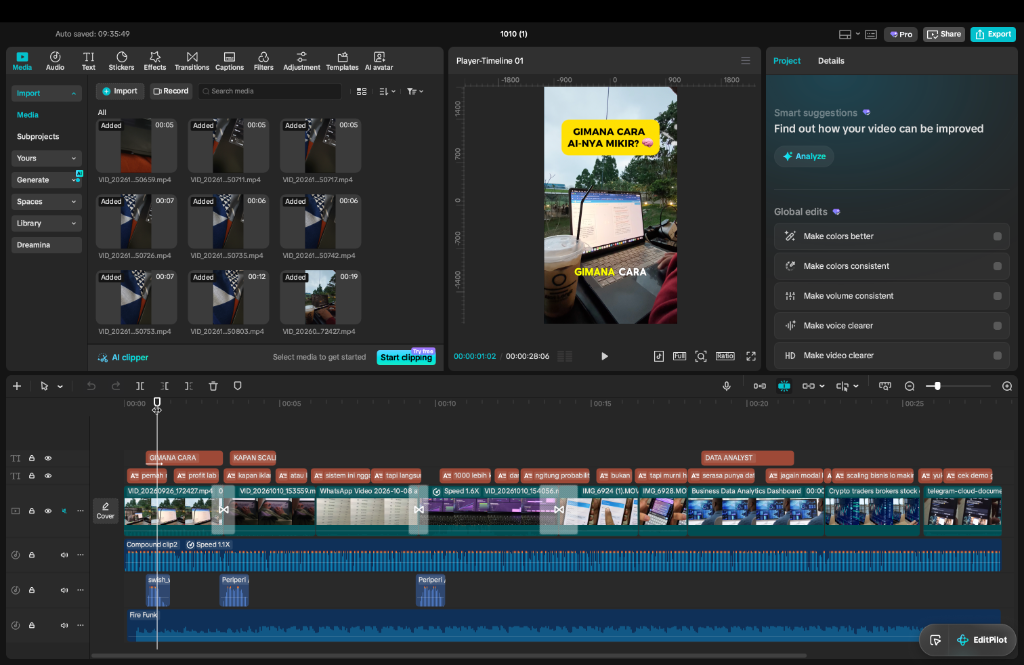1024x665 pixels.
Task: Expand the Spaces media category
Action: (46, 202)
